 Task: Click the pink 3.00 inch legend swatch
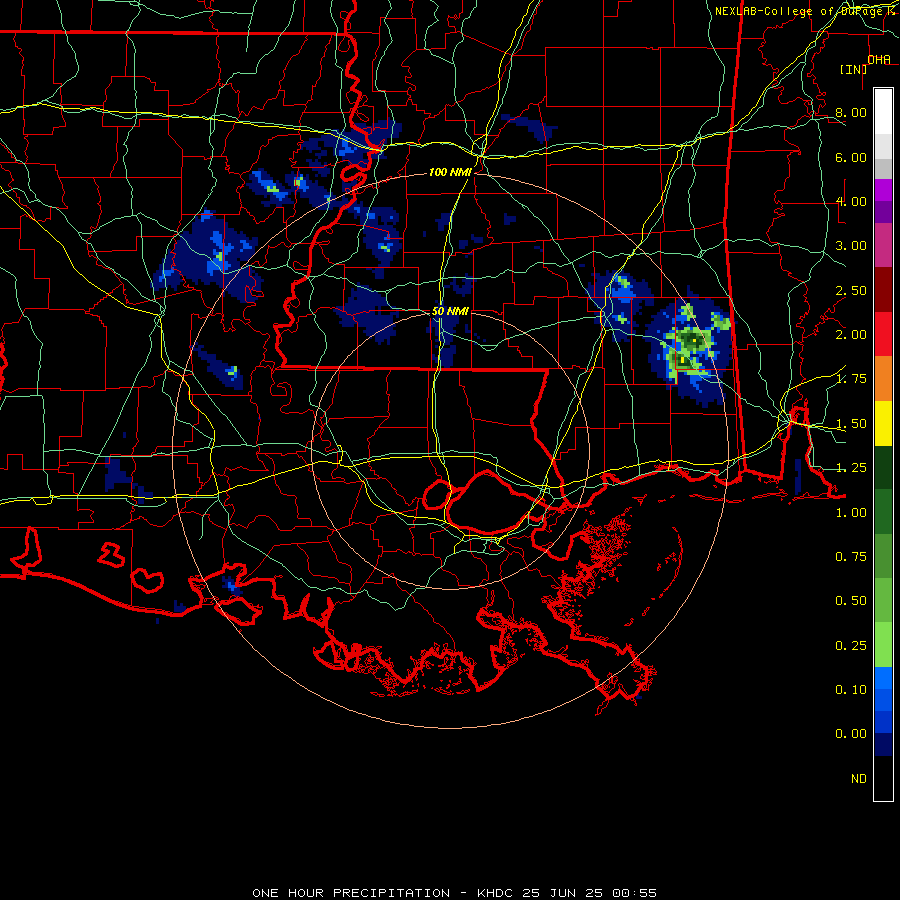(883, 245)
